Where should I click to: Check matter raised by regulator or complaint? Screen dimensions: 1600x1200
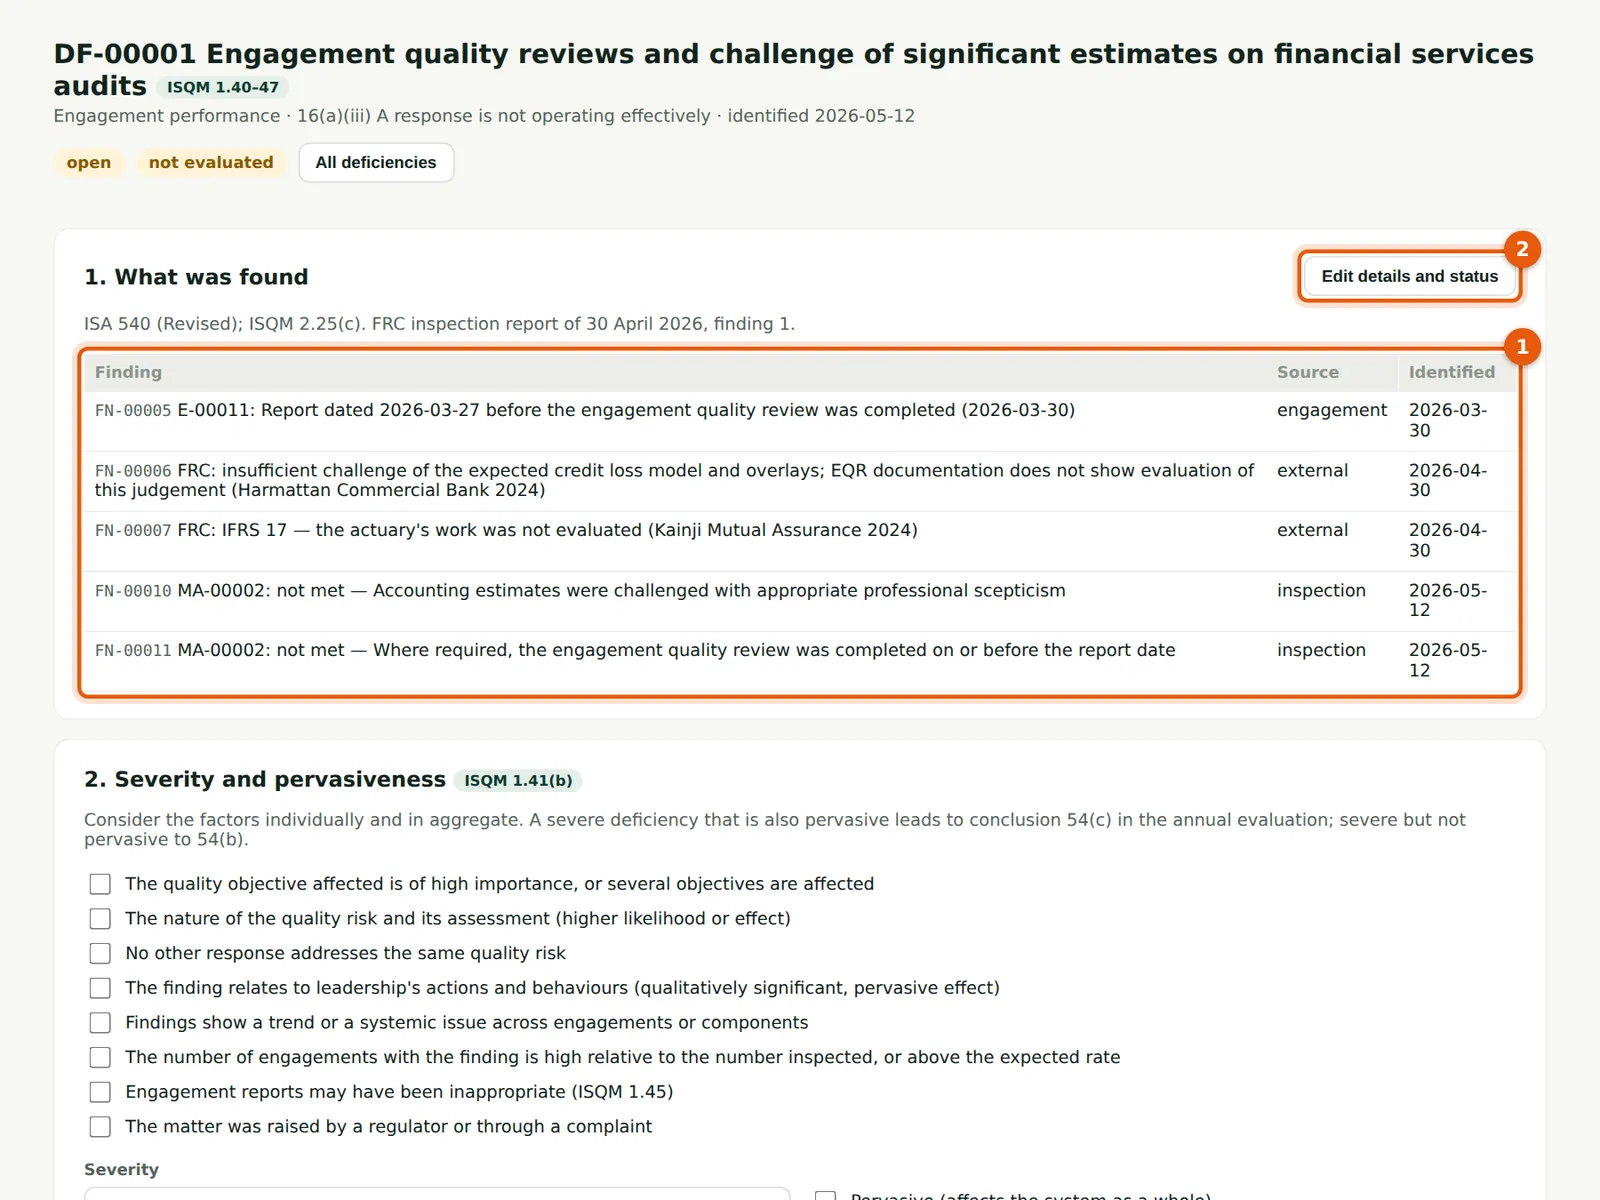[100, 1126]
